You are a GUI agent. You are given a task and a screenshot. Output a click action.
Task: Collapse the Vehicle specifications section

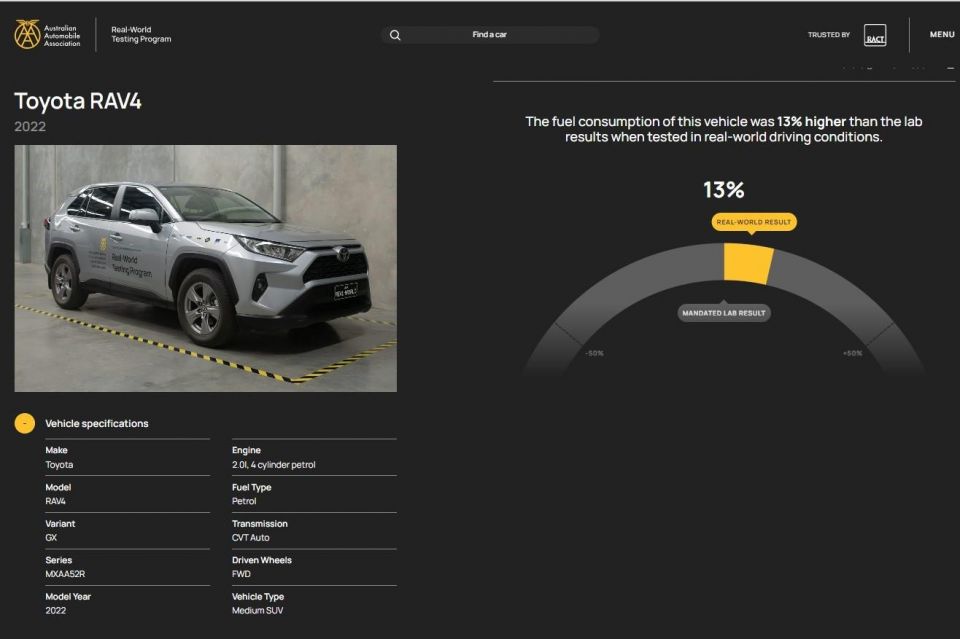24,423
